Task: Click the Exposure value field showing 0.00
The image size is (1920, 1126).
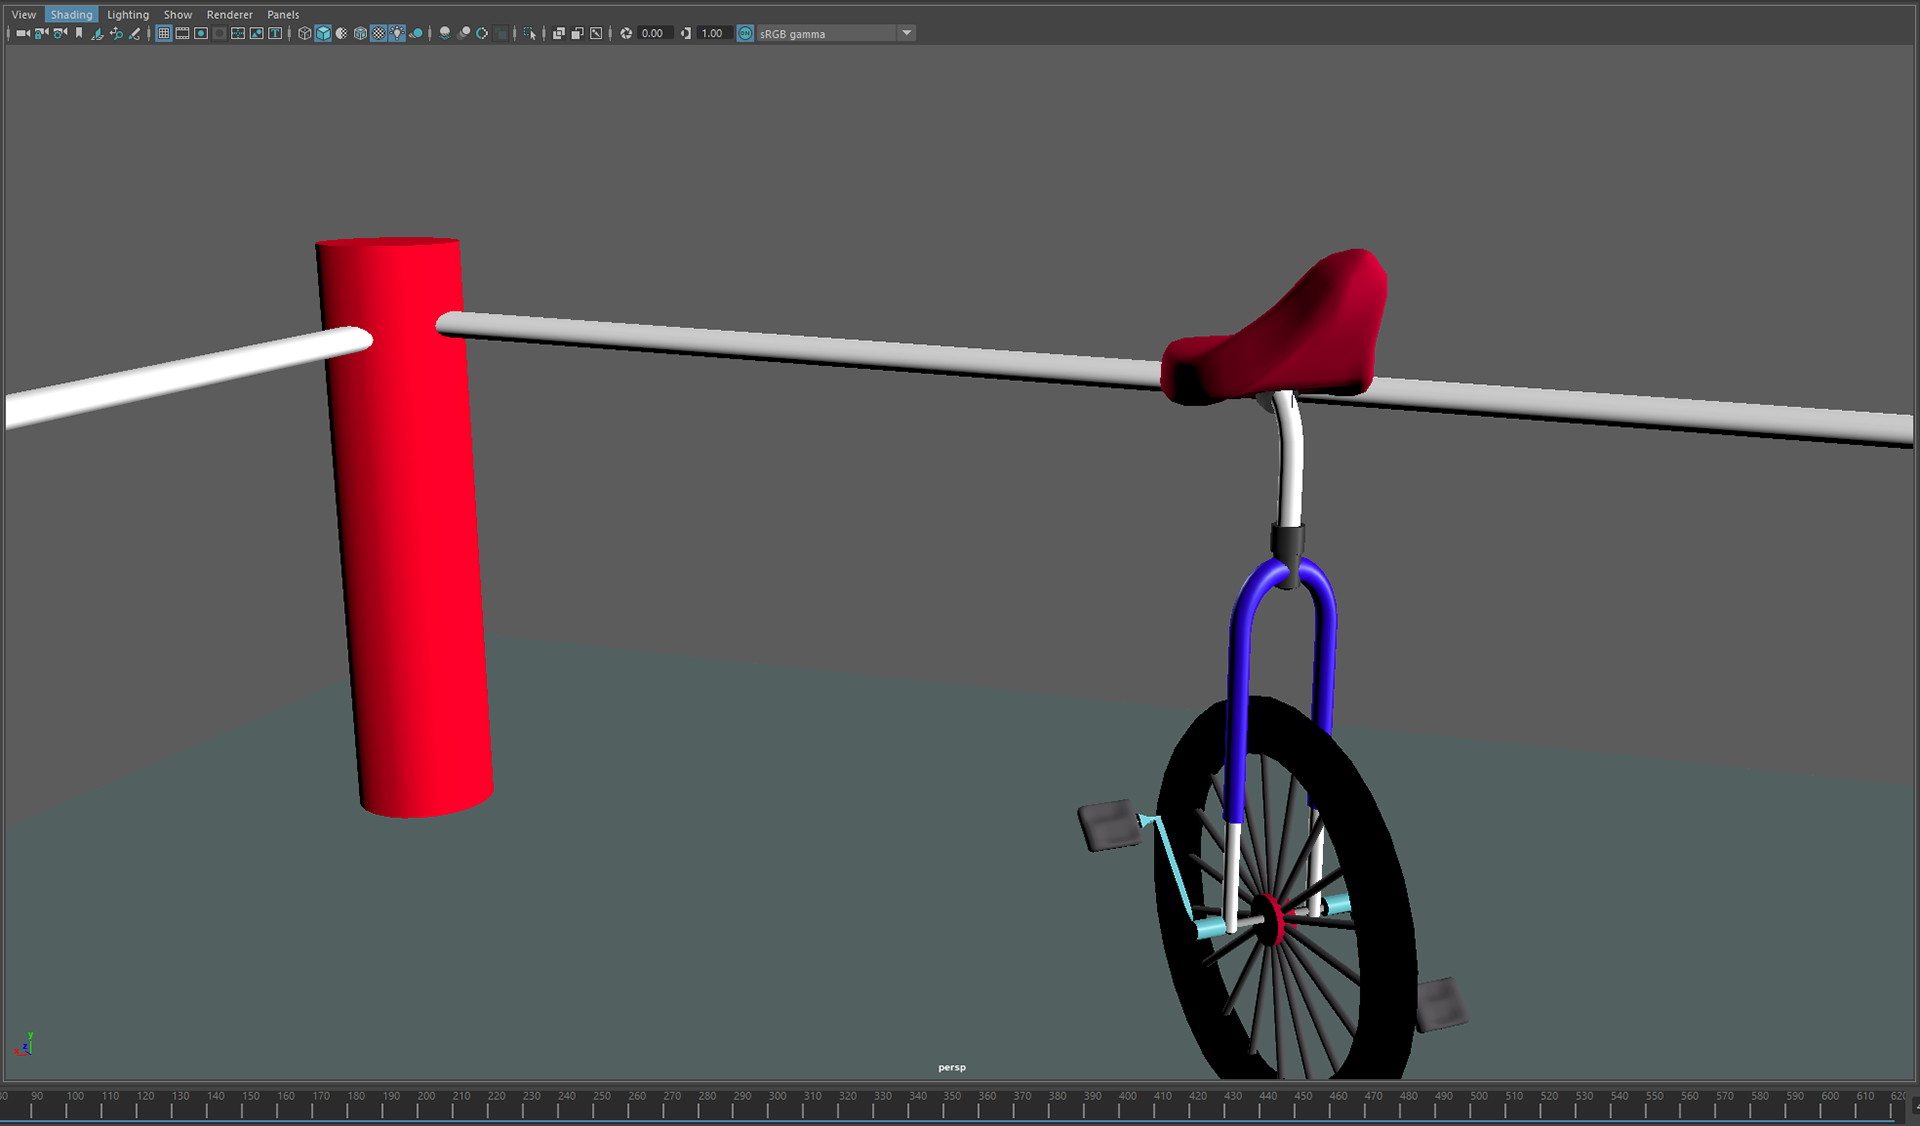Action: point(652,33)
